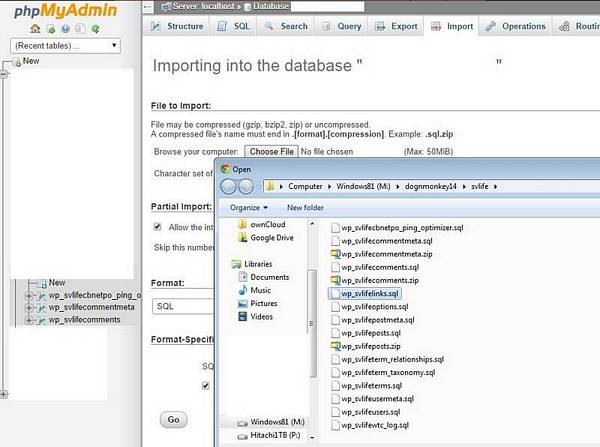
Task: Click New folder in the dialog
Action: (305, 207)
